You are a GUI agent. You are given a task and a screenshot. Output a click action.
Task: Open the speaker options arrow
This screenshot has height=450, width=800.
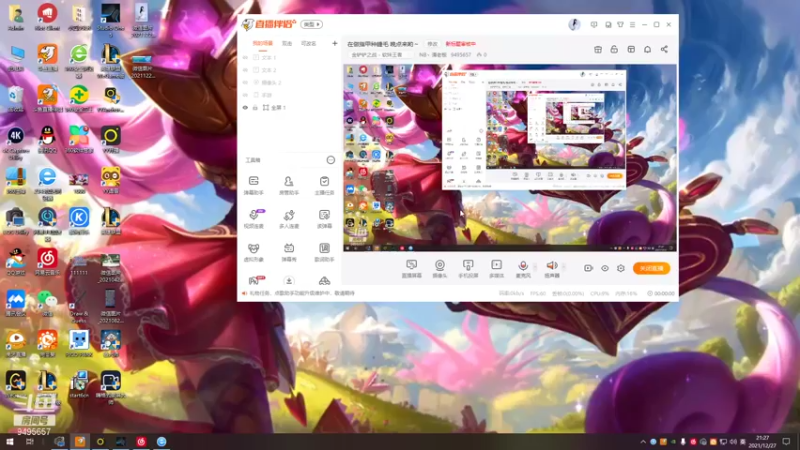(563, 267)
